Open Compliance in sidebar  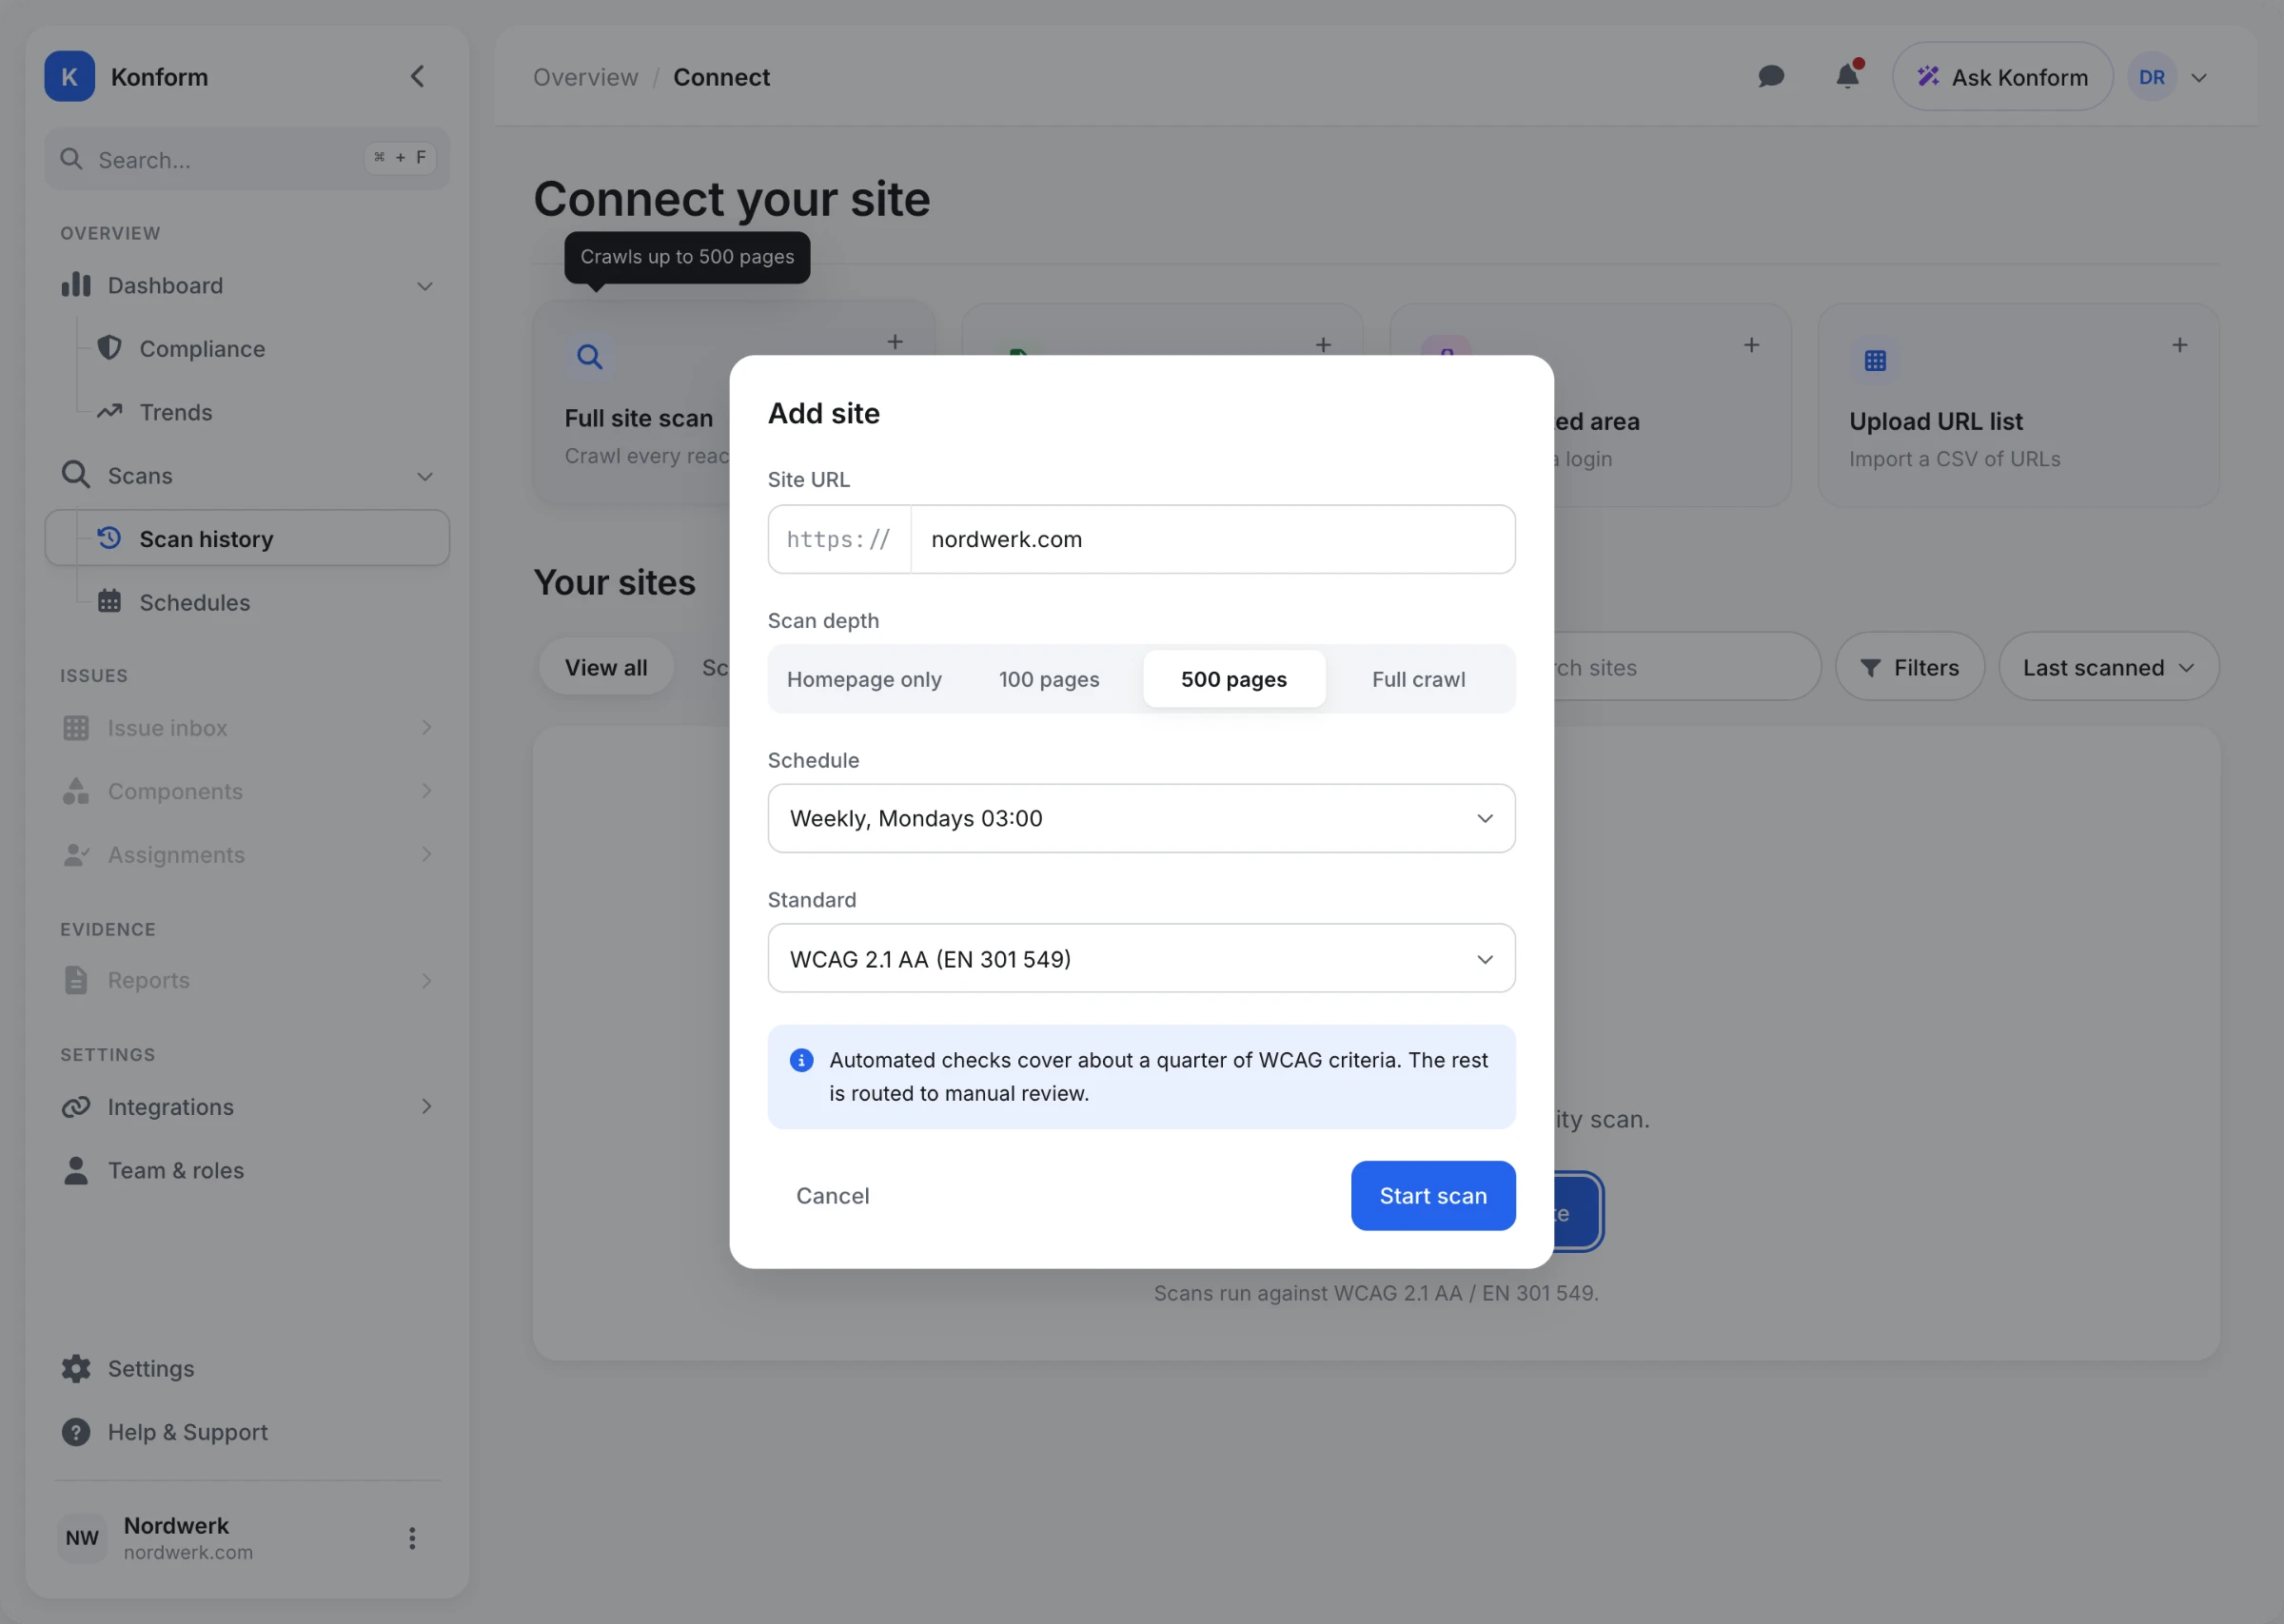coord(247,348)
